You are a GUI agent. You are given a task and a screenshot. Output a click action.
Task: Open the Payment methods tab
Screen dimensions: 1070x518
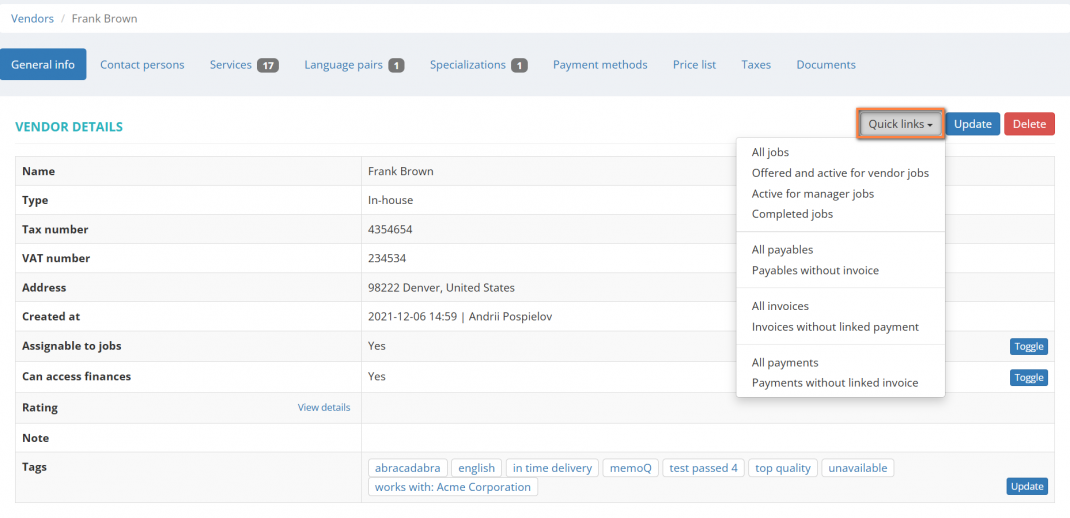tap(600, 65)
